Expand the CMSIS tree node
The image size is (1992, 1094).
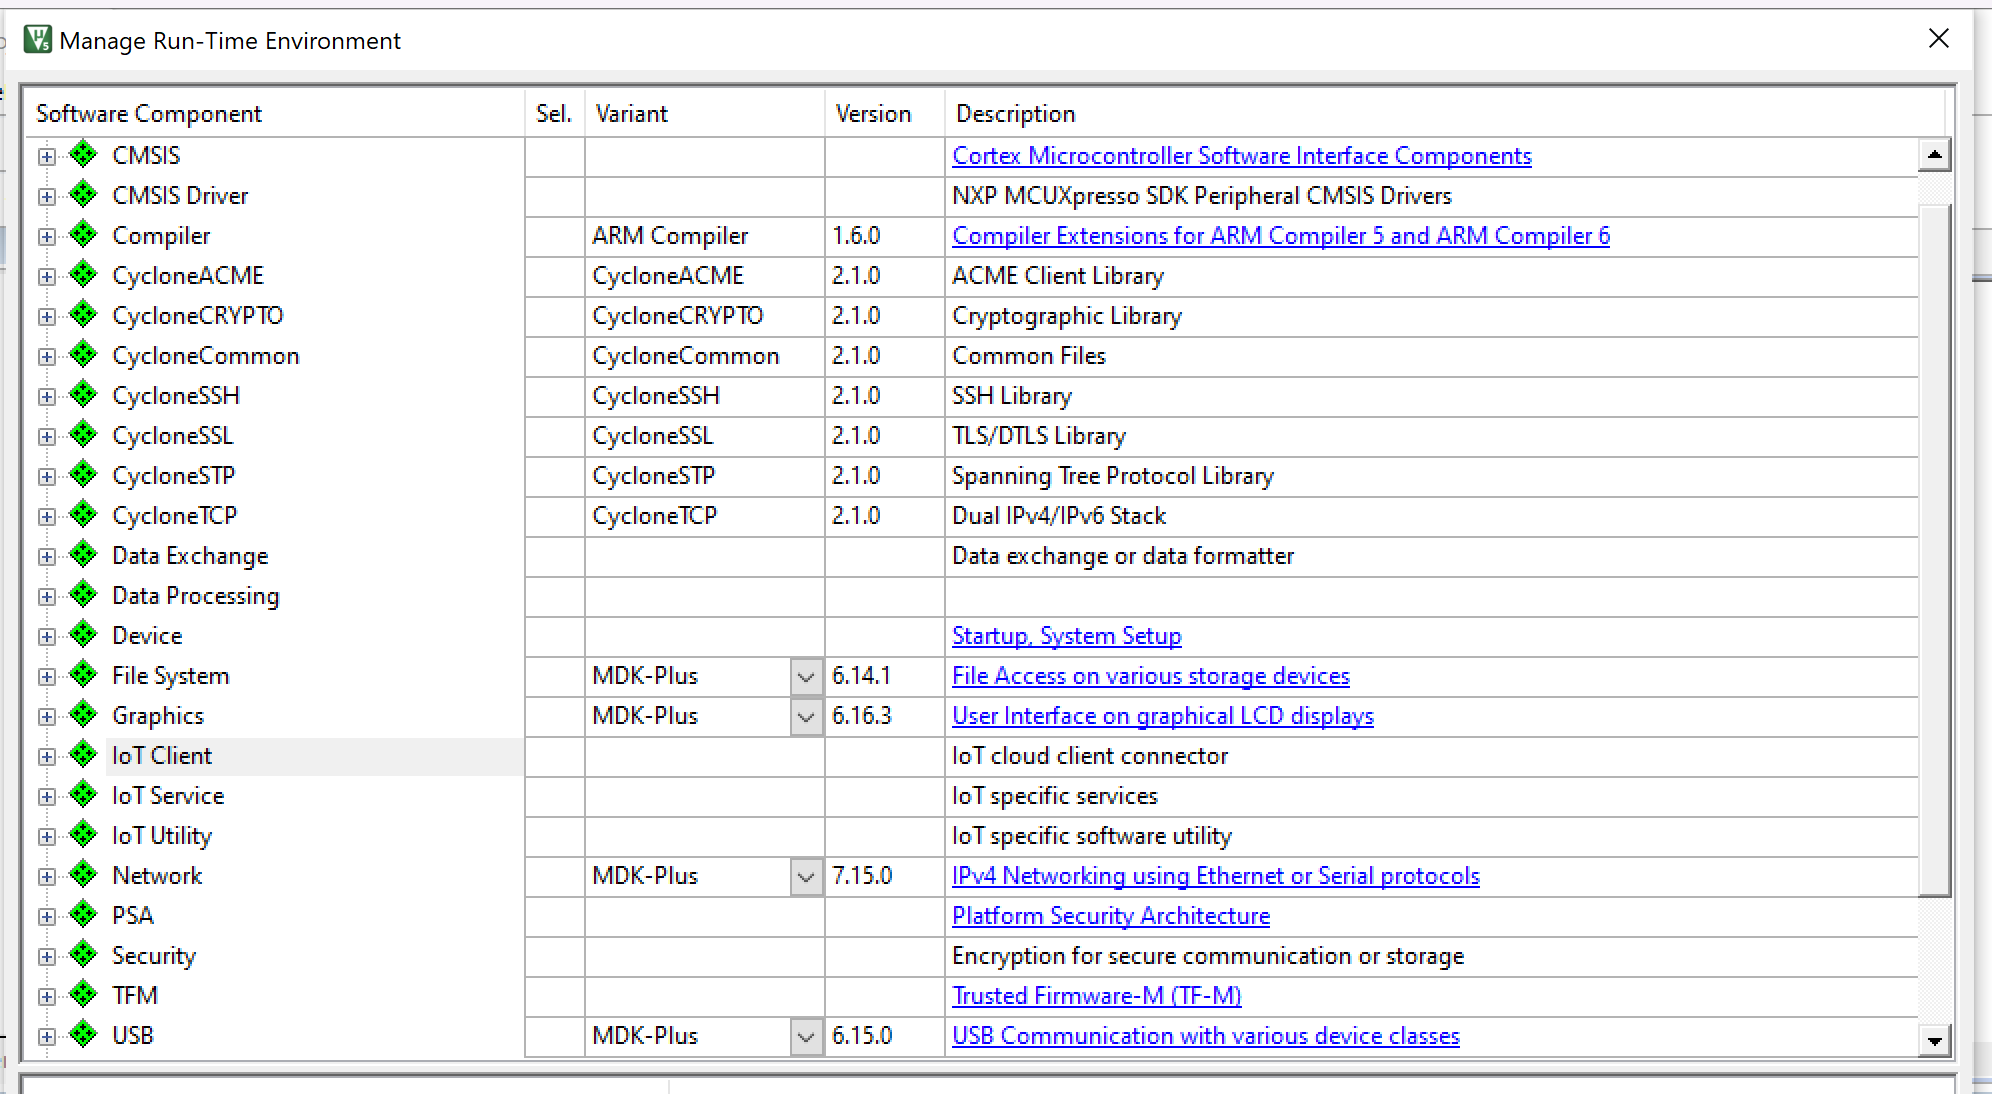45,155
